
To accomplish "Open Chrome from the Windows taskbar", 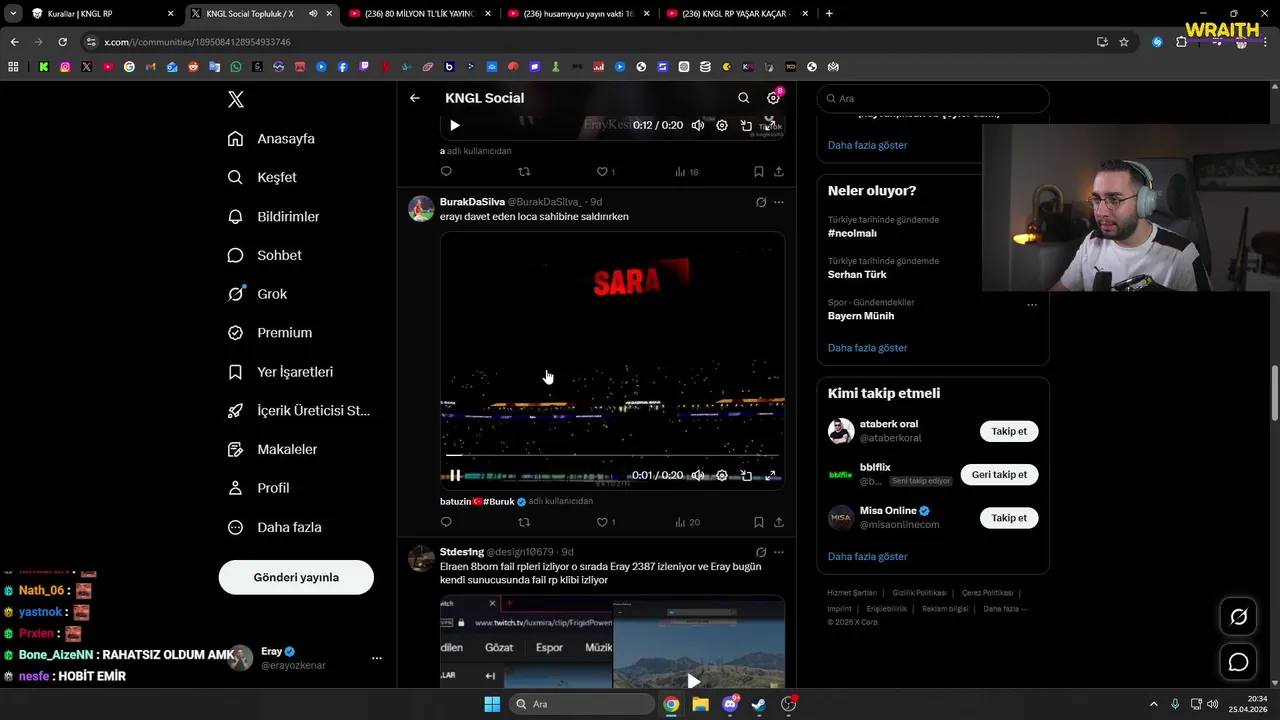I will [671, 704].
